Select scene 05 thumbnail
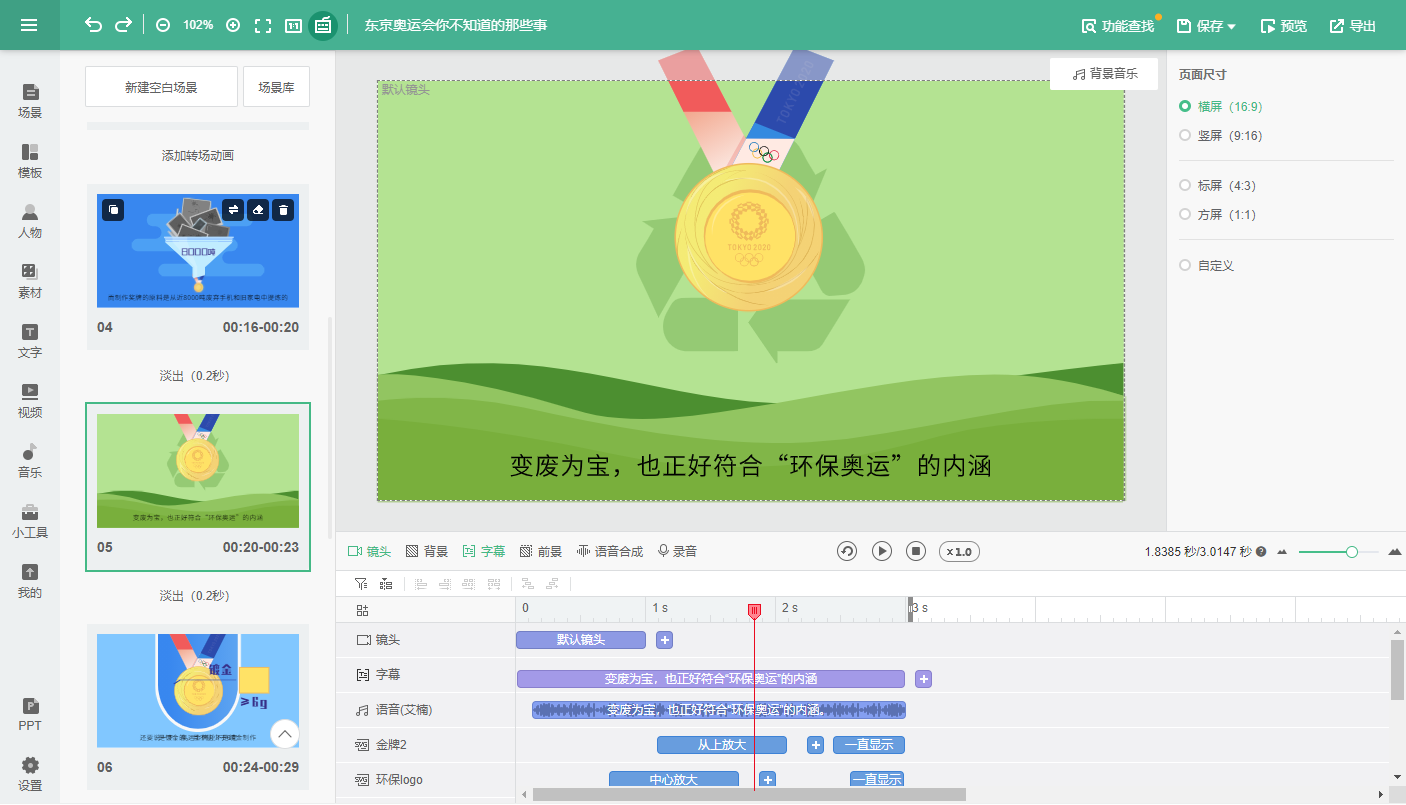 [x=198, y=471]
